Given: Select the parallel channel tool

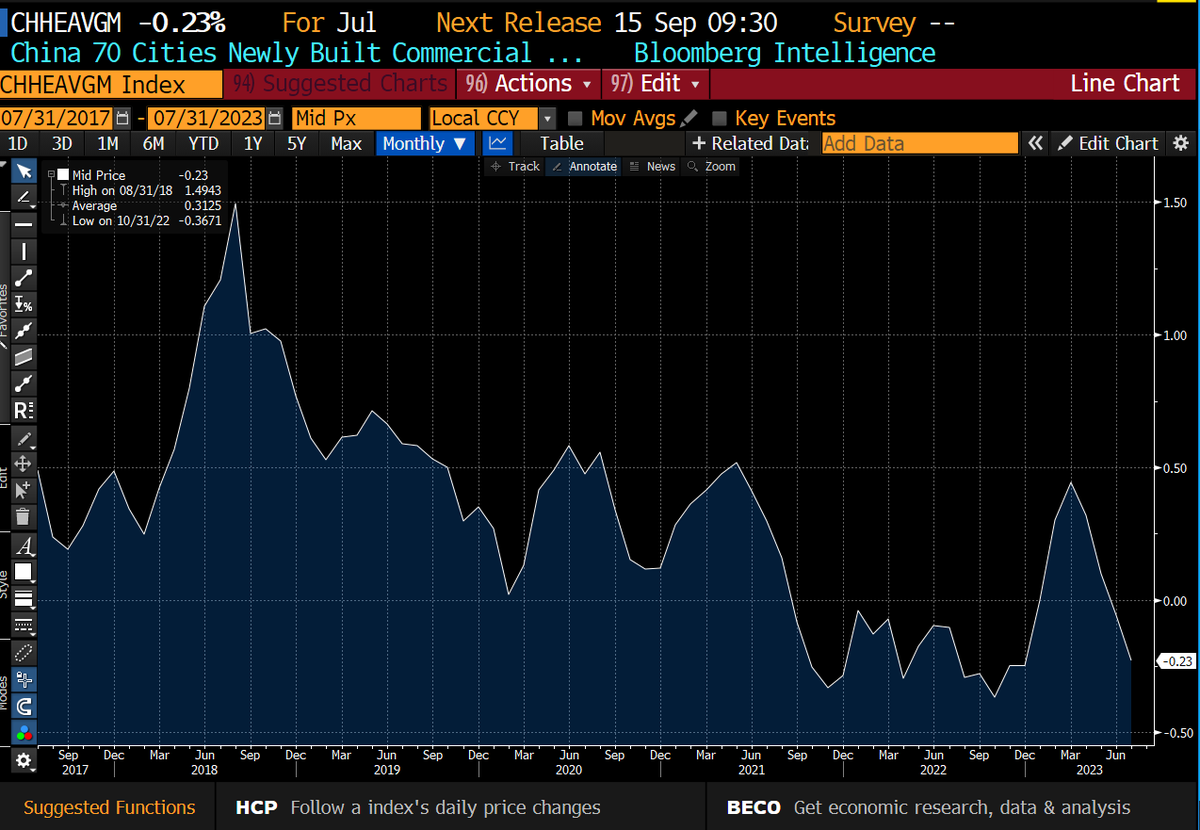Looking at the screenshot, I should pyautogui.click(x=23, y=357).
